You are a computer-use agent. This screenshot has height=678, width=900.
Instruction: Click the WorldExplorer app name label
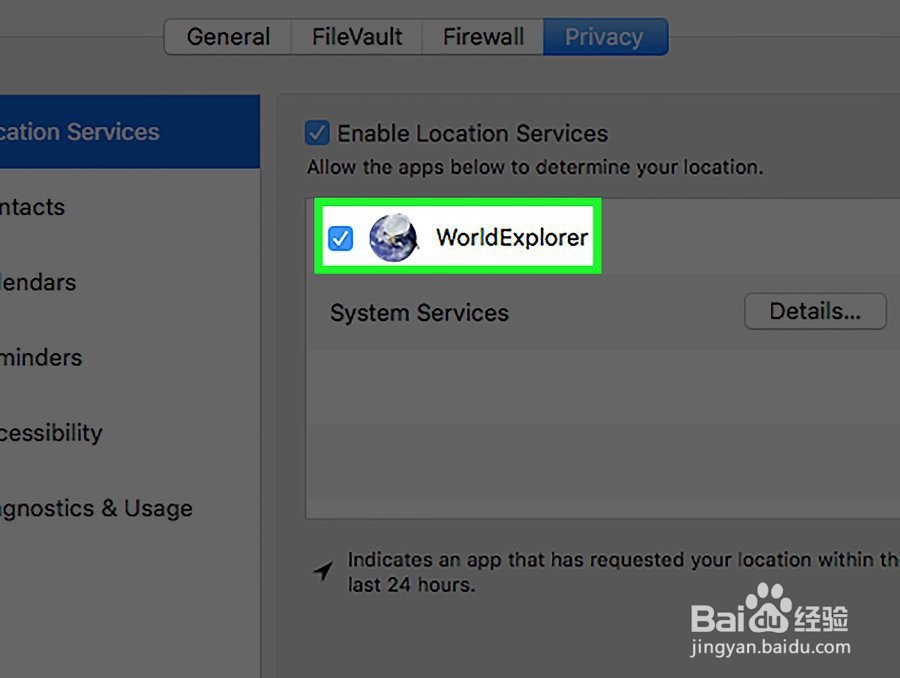click(x=512, y=237)
